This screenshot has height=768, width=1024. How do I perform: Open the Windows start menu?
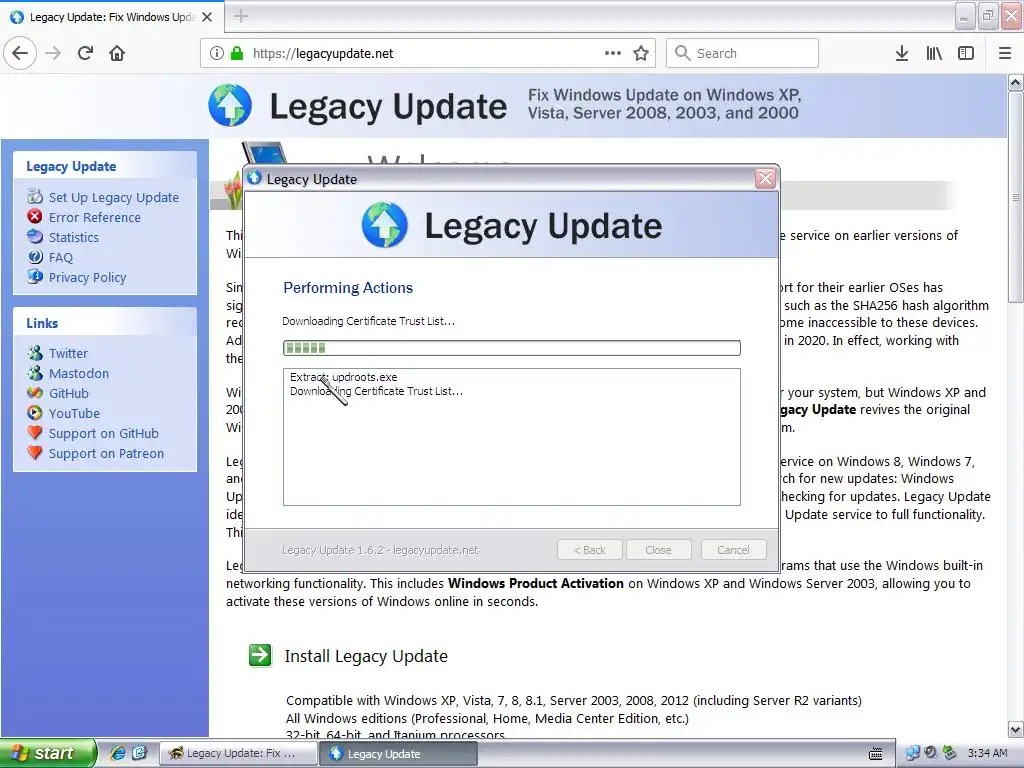tap(47, 753)
